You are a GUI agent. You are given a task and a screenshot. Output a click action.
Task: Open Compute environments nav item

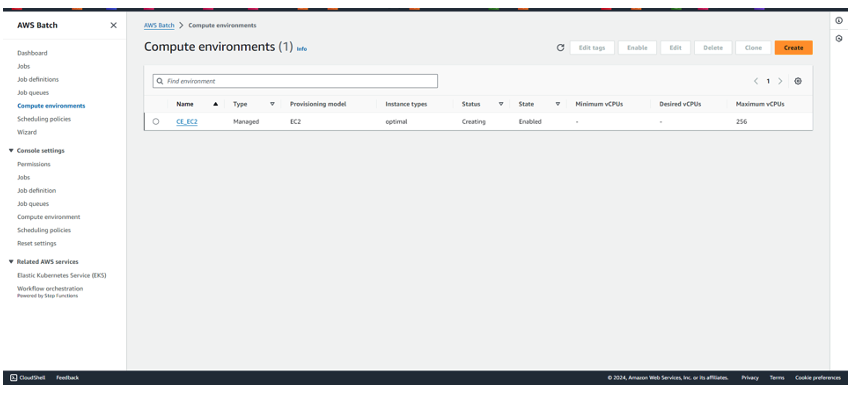pos(51,106)
